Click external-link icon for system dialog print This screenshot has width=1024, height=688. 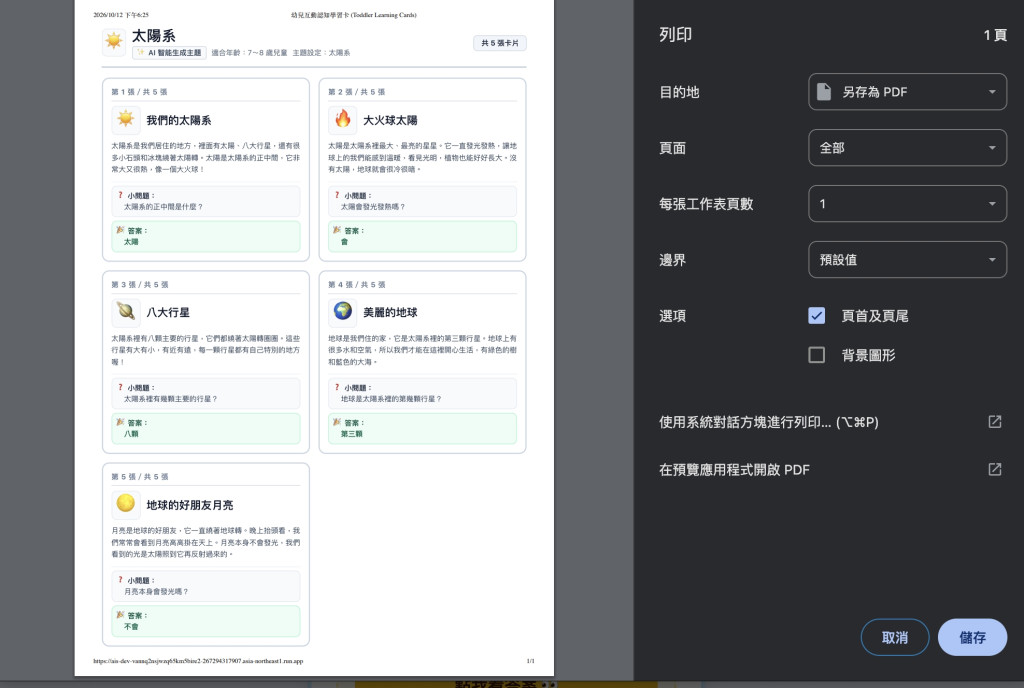[x=995, y=422]
